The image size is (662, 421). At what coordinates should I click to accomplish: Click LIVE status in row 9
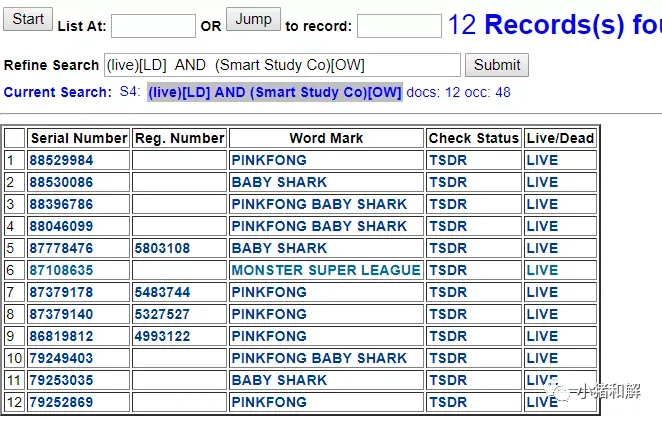point(543,336)
